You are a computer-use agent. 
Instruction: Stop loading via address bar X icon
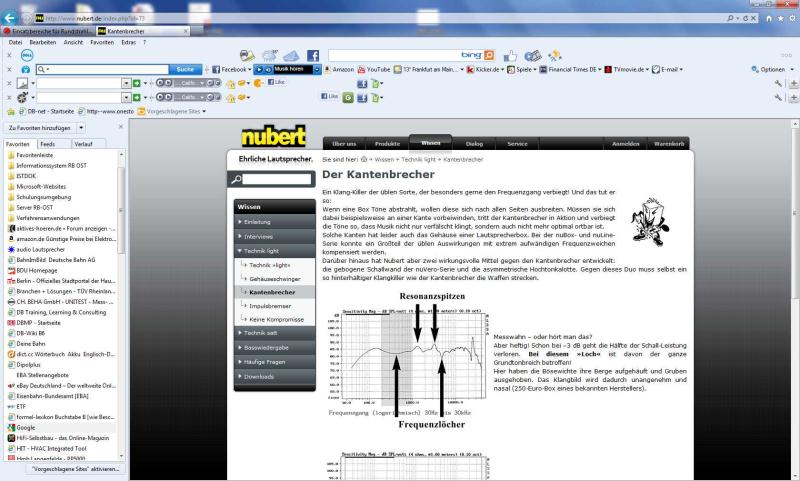[x=753, y=18]
